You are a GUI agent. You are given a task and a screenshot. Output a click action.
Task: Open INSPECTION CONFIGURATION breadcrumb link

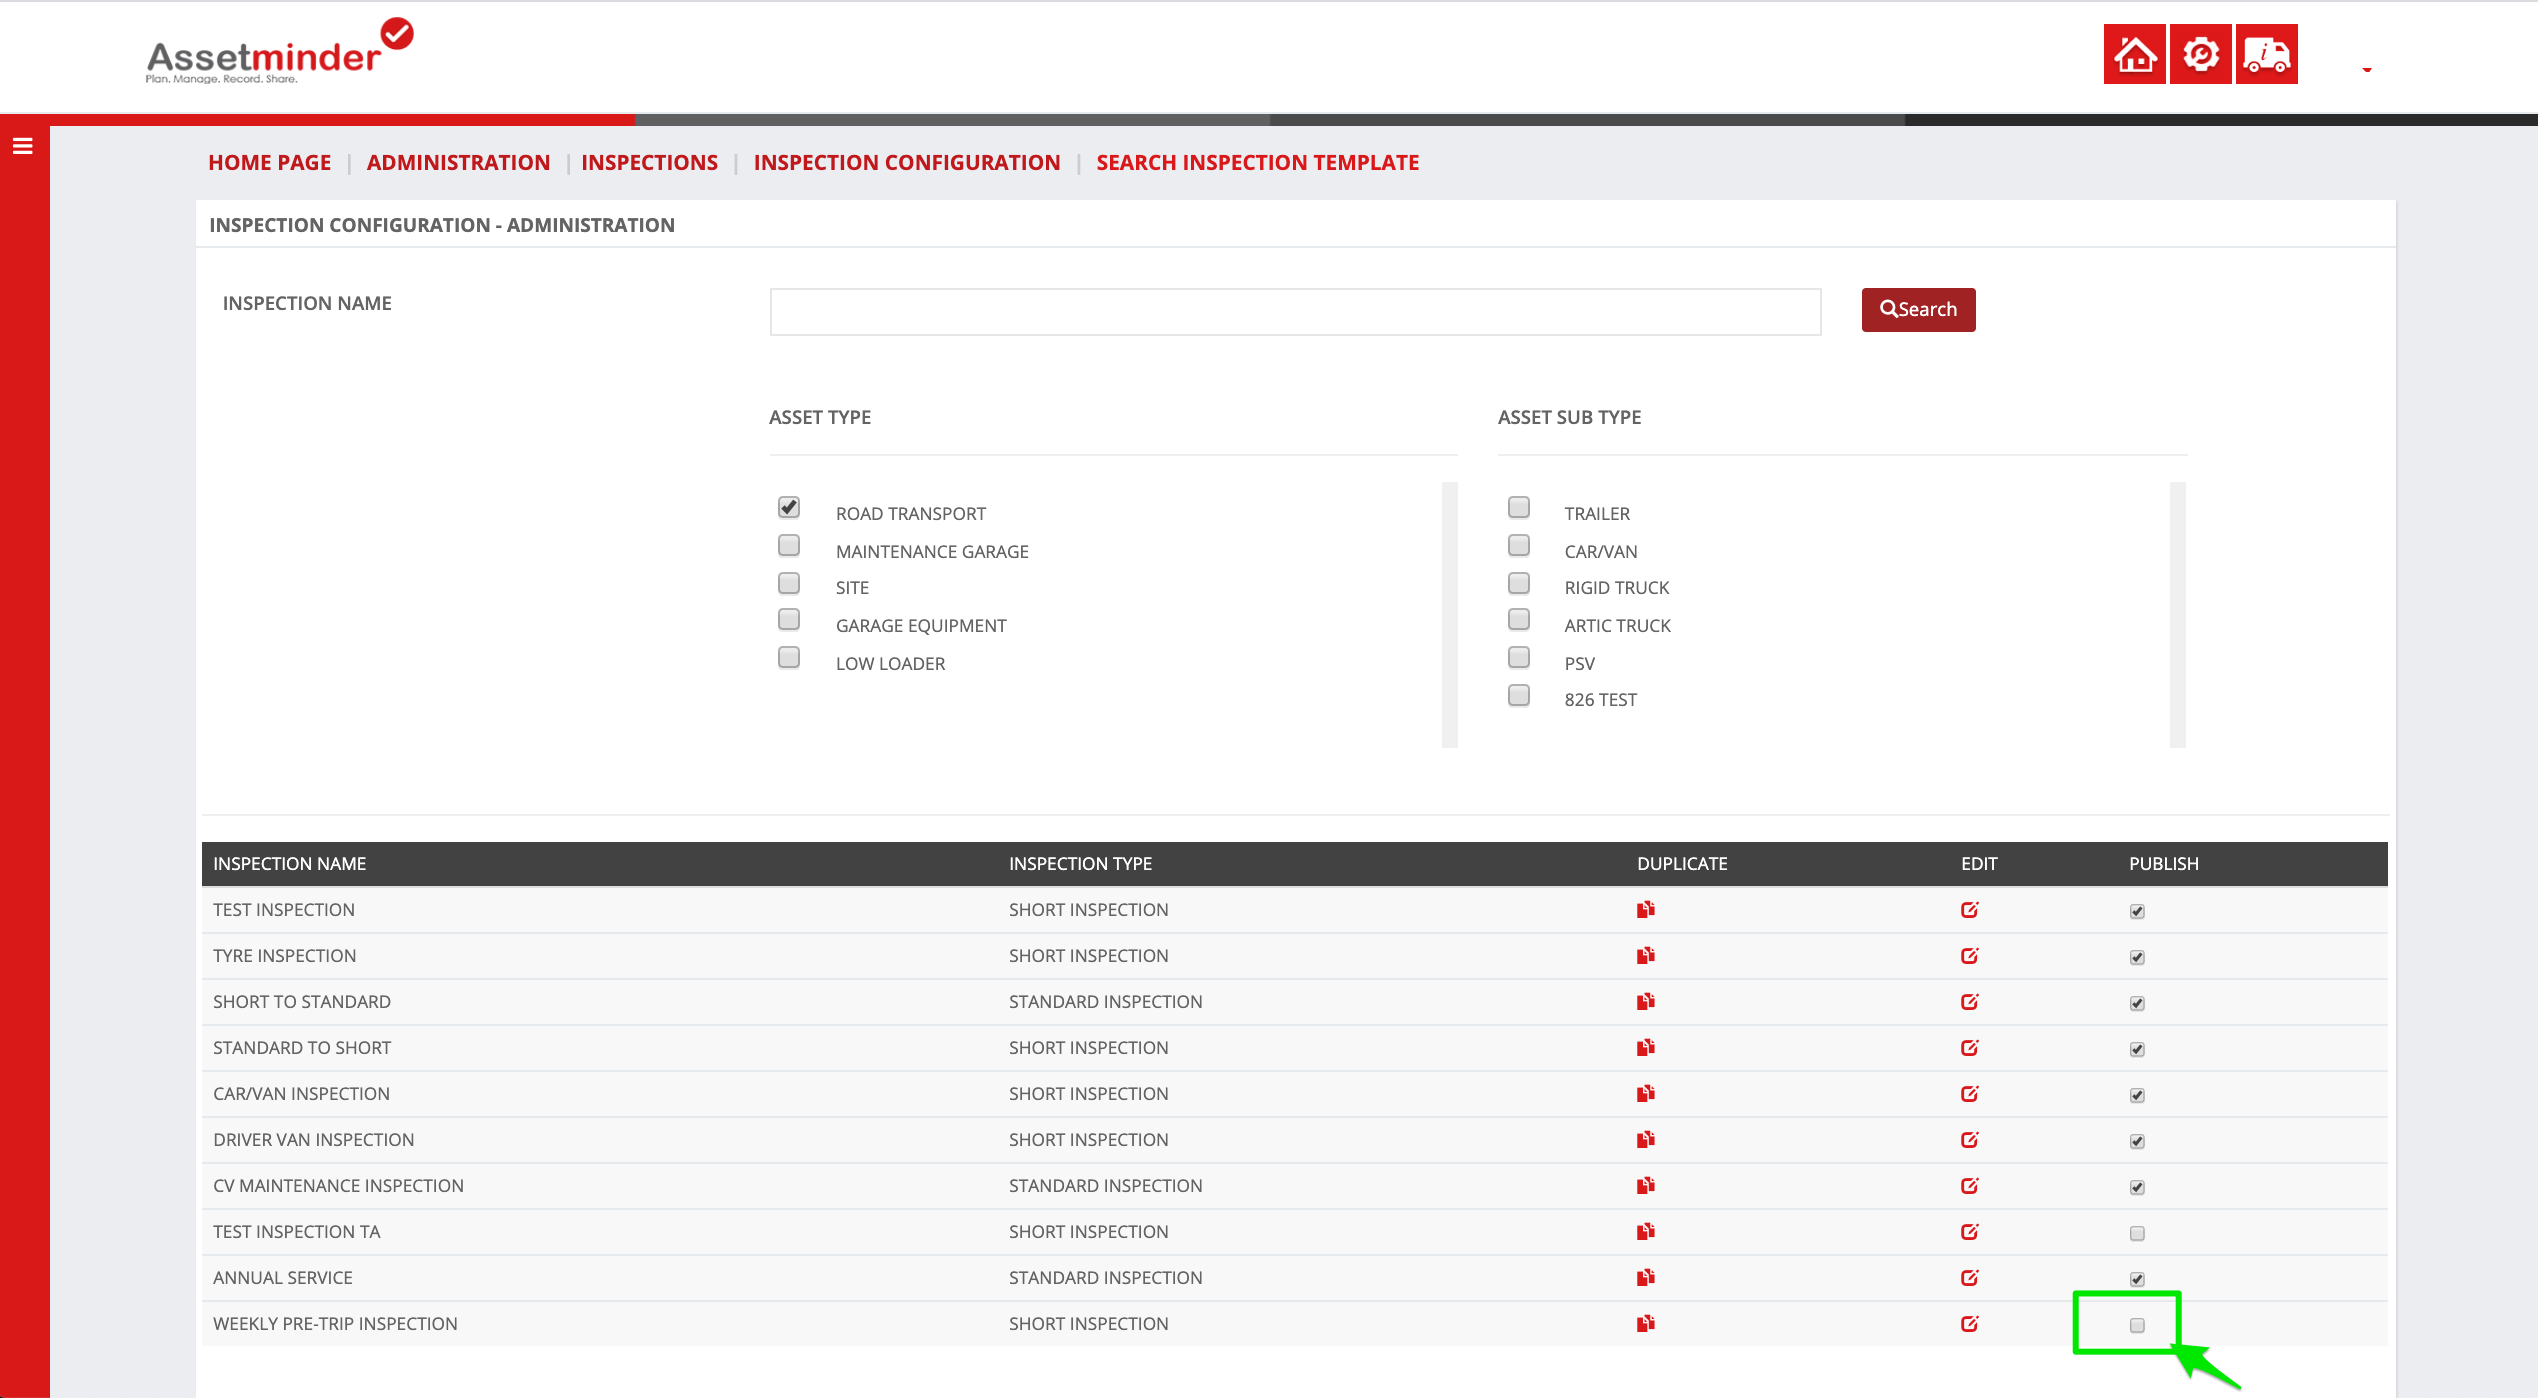tap(907, 162)
